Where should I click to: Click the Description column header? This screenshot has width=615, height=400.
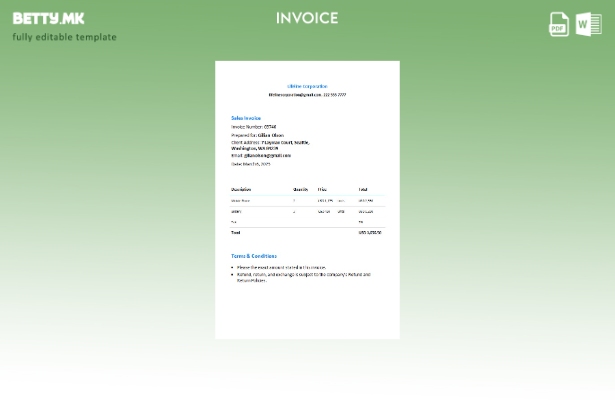pyautogui.click(x=241, y=189)
